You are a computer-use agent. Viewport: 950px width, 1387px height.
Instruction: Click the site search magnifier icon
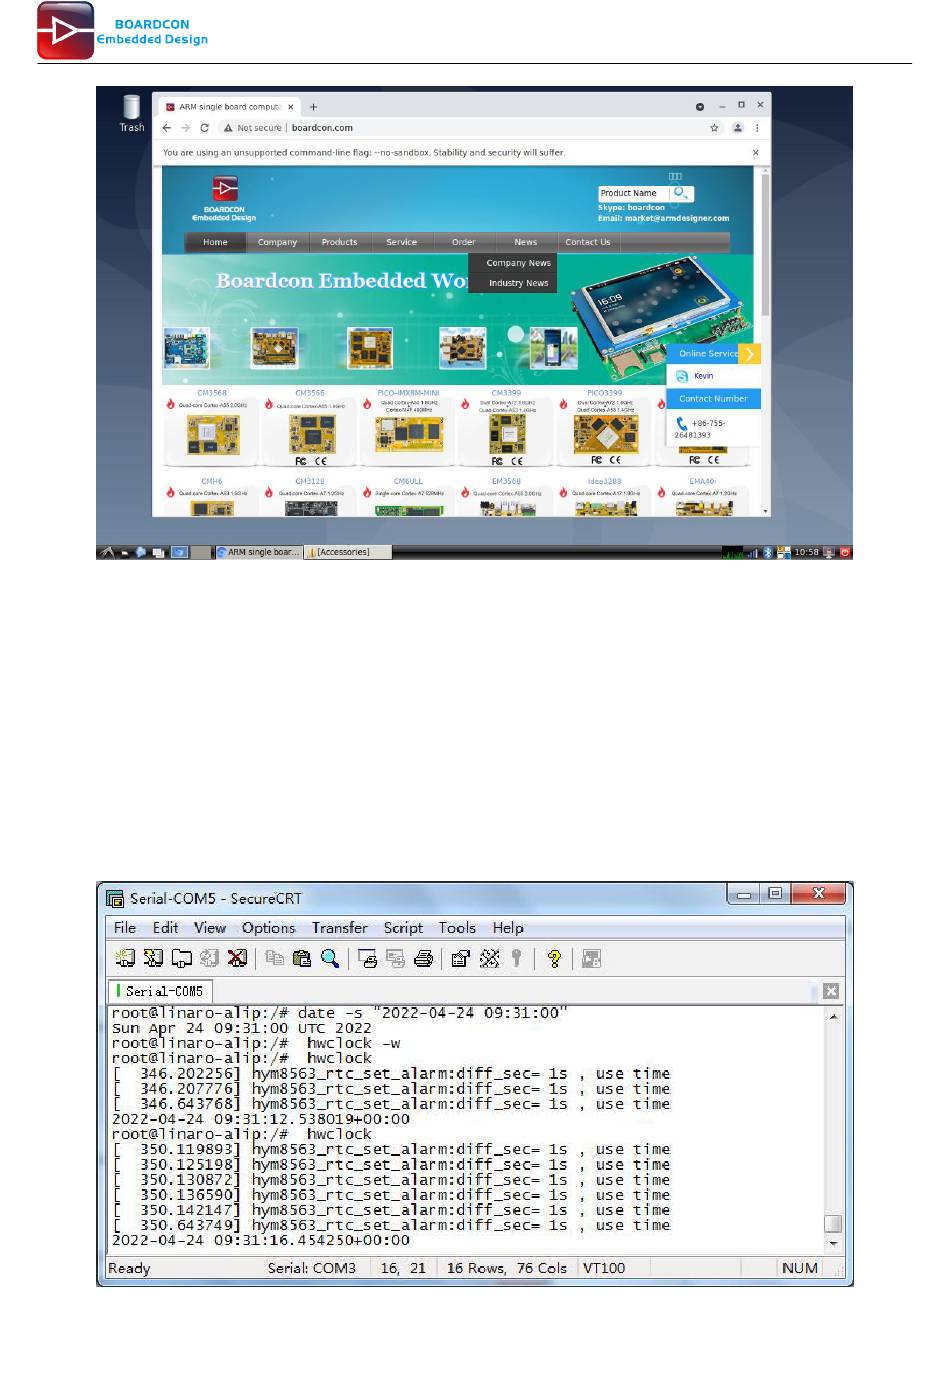pyautogui.click(x=680, y=193)
